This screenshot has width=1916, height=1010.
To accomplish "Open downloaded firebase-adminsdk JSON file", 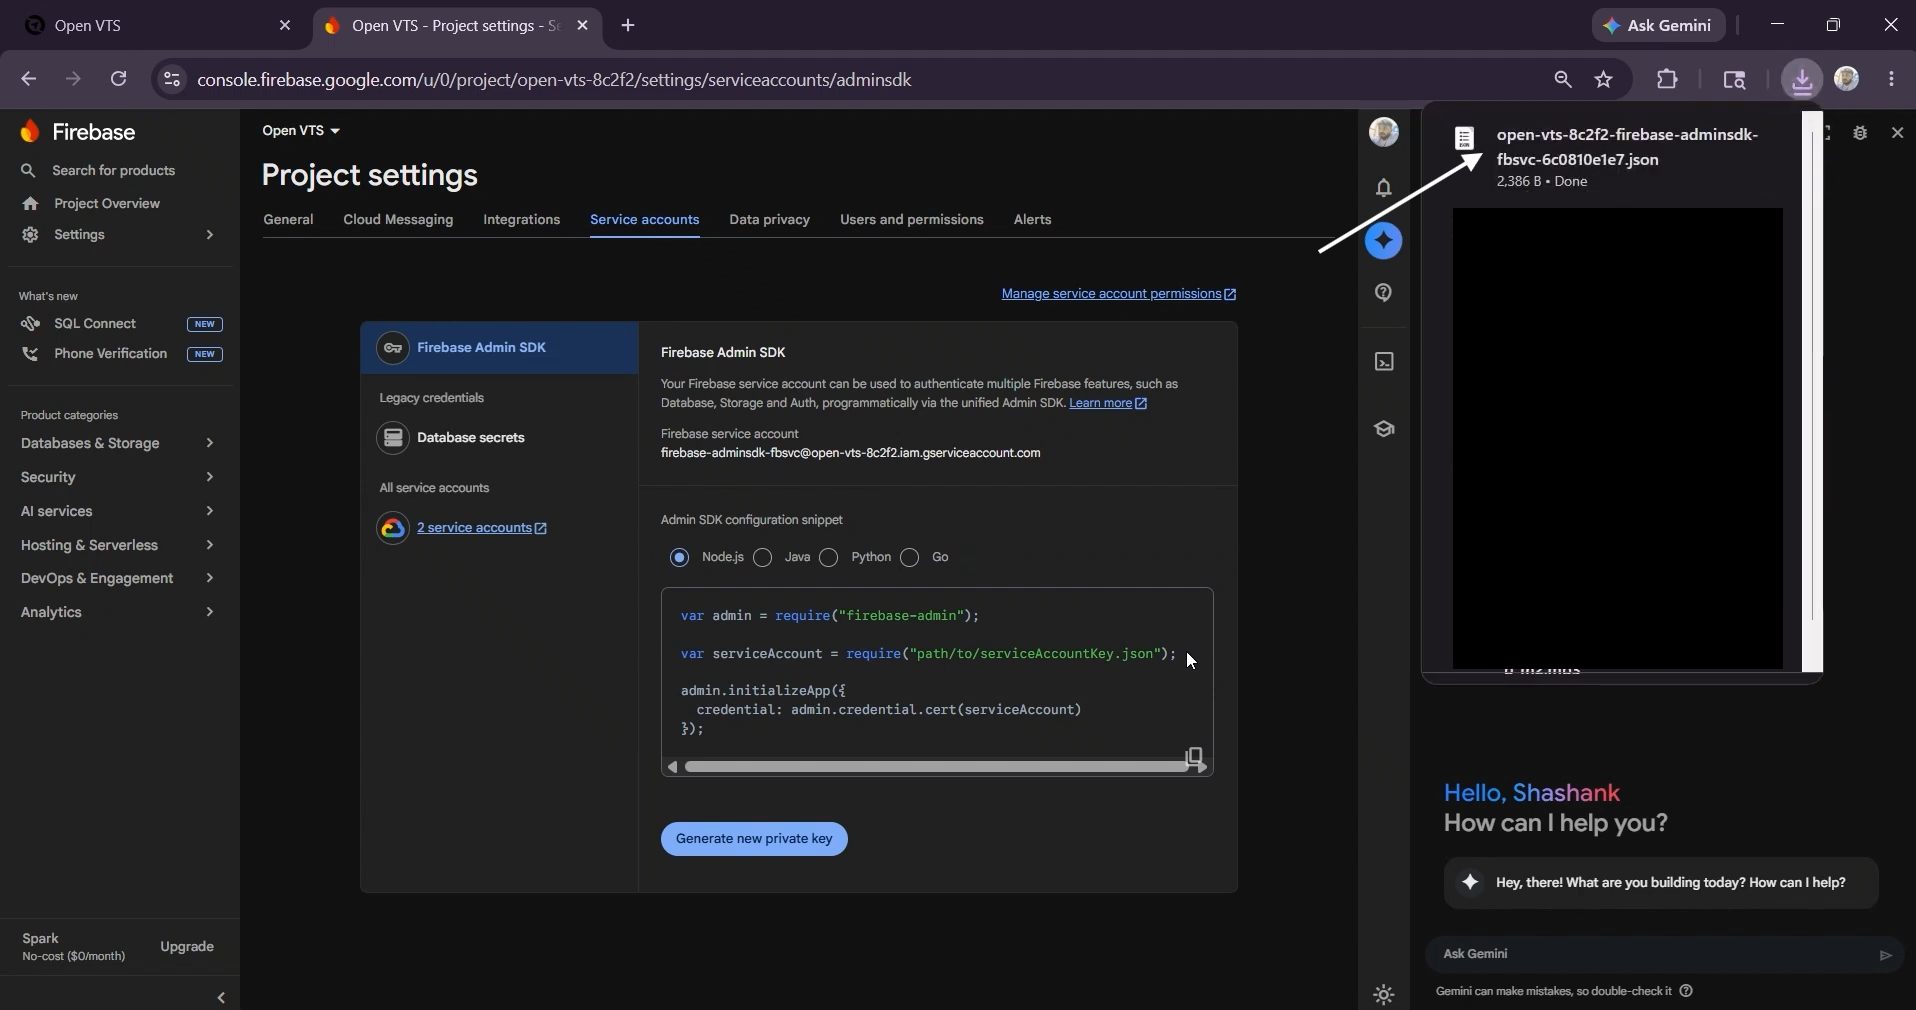I will (1626, 147).
